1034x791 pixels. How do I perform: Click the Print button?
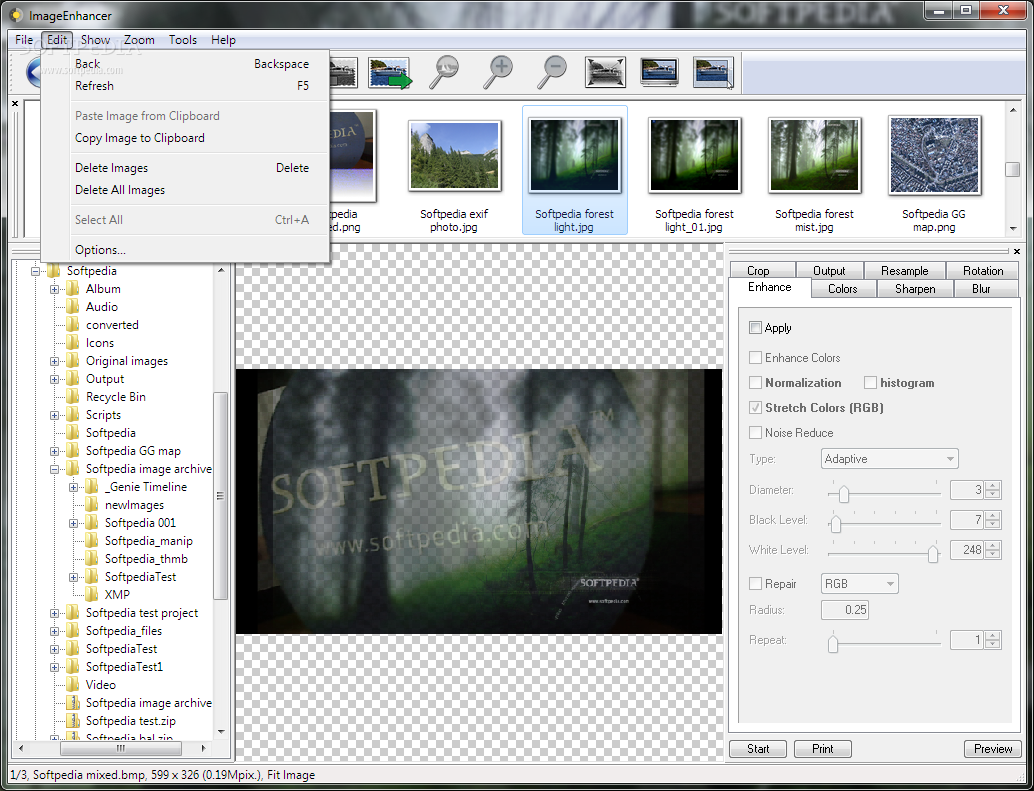(822, 749)
